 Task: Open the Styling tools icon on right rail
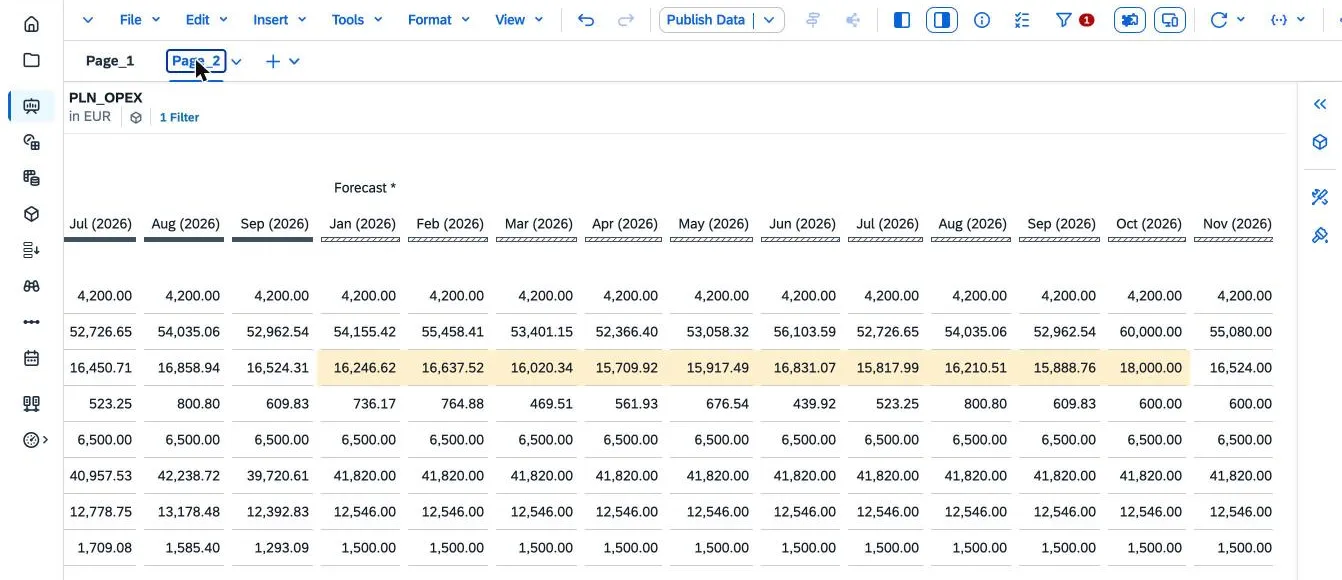1320,197
